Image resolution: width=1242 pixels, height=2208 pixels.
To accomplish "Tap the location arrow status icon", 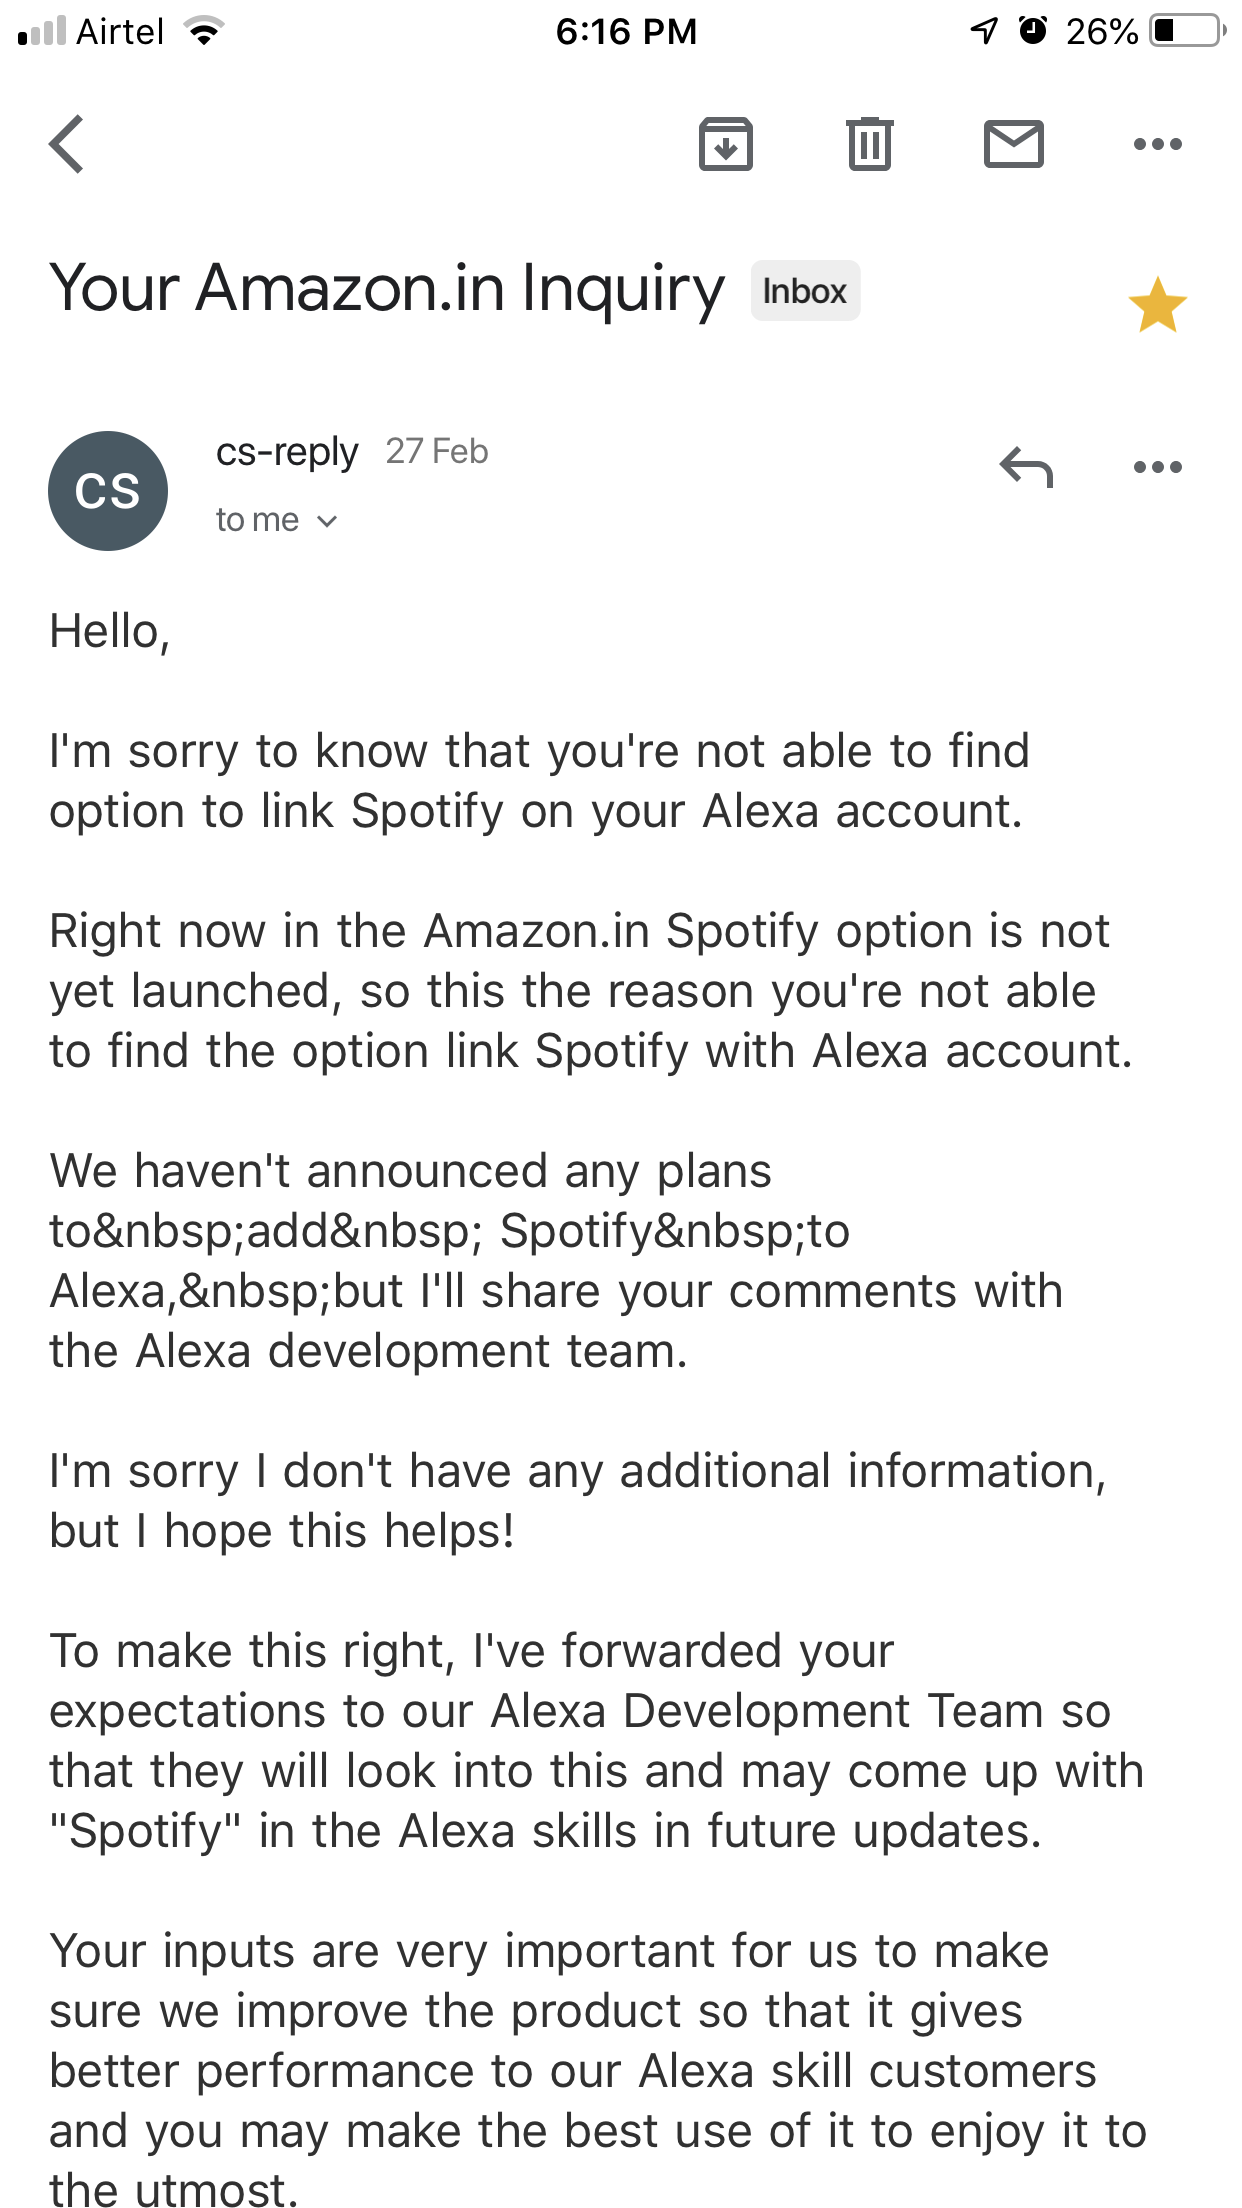I will (984, 31).
